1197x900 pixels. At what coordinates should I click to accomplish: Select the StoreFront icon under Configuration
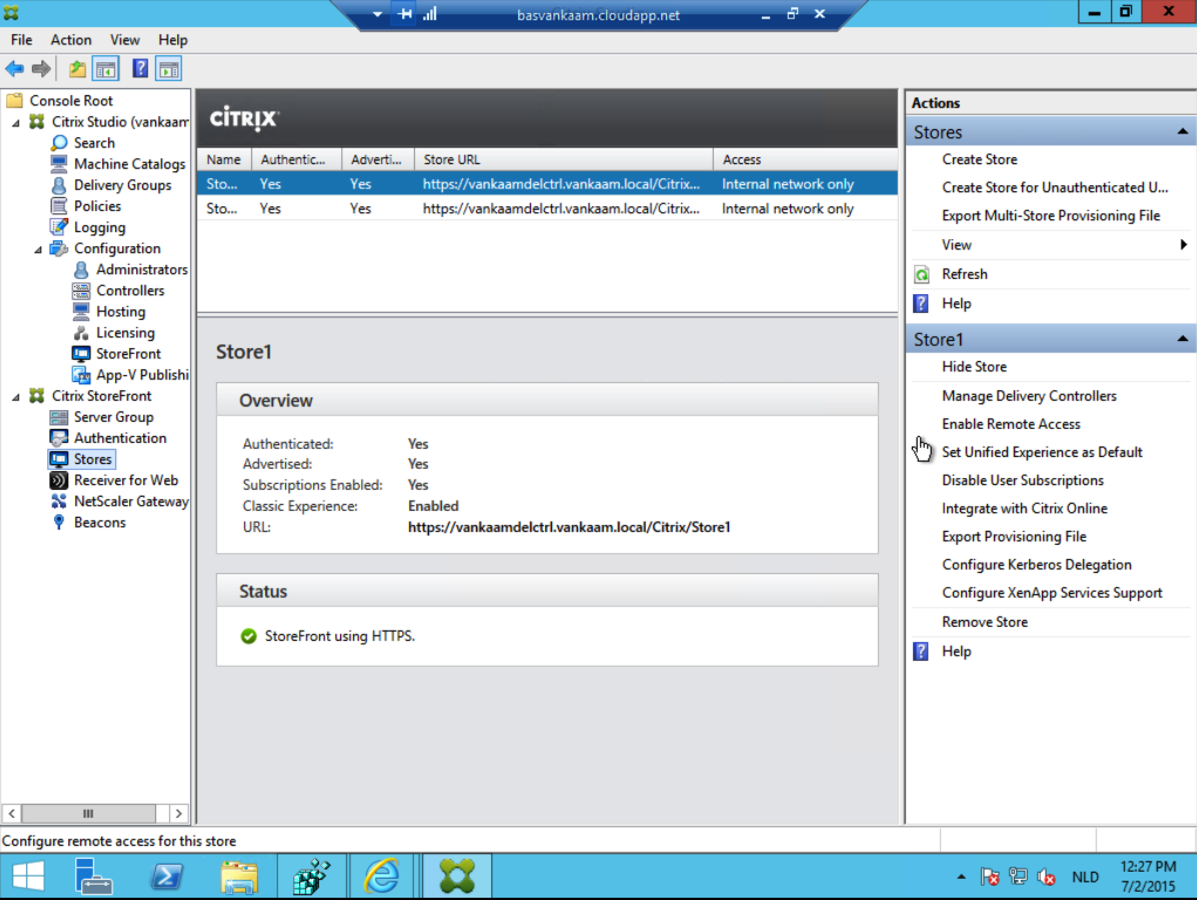tap(81, 353)
